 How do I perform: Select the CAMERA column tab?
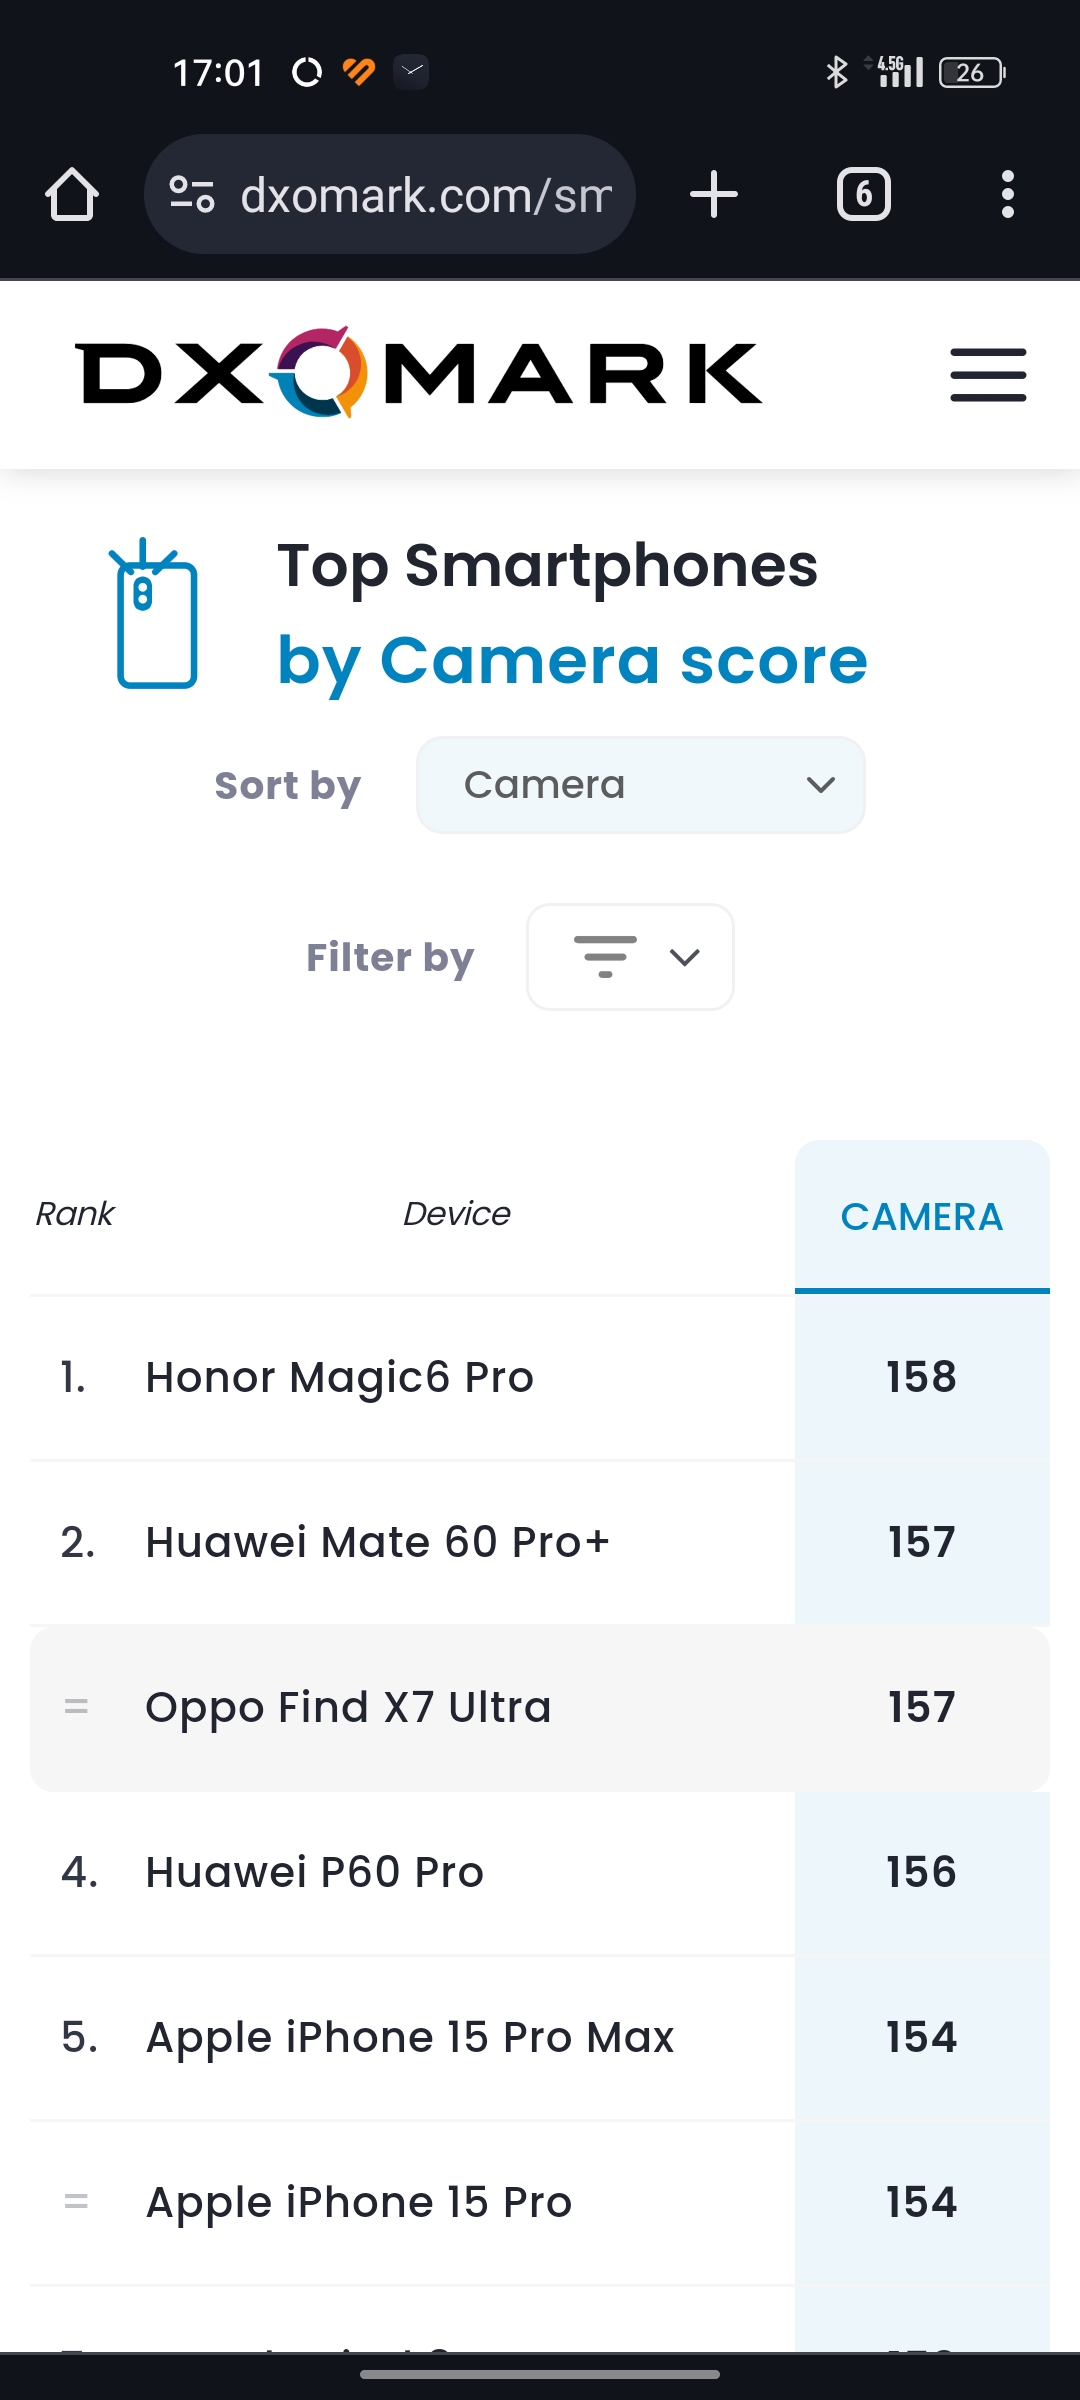(921, 1216)
